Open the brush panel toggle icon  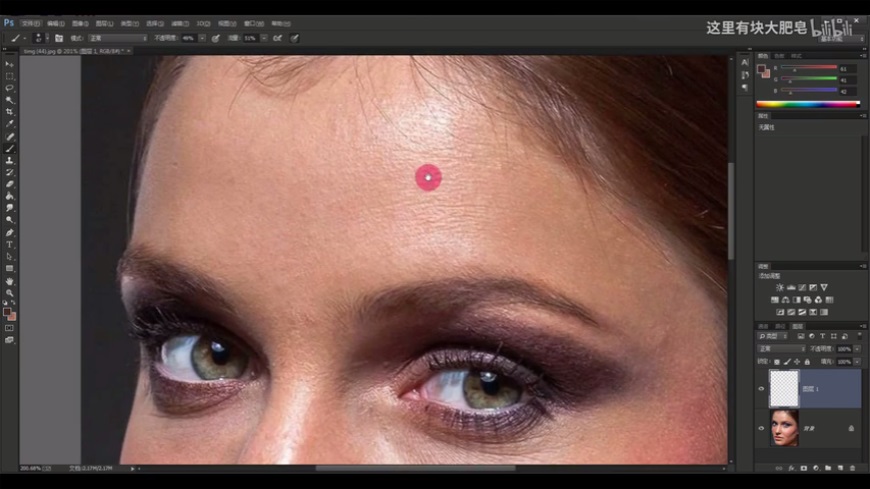(59, 38)
